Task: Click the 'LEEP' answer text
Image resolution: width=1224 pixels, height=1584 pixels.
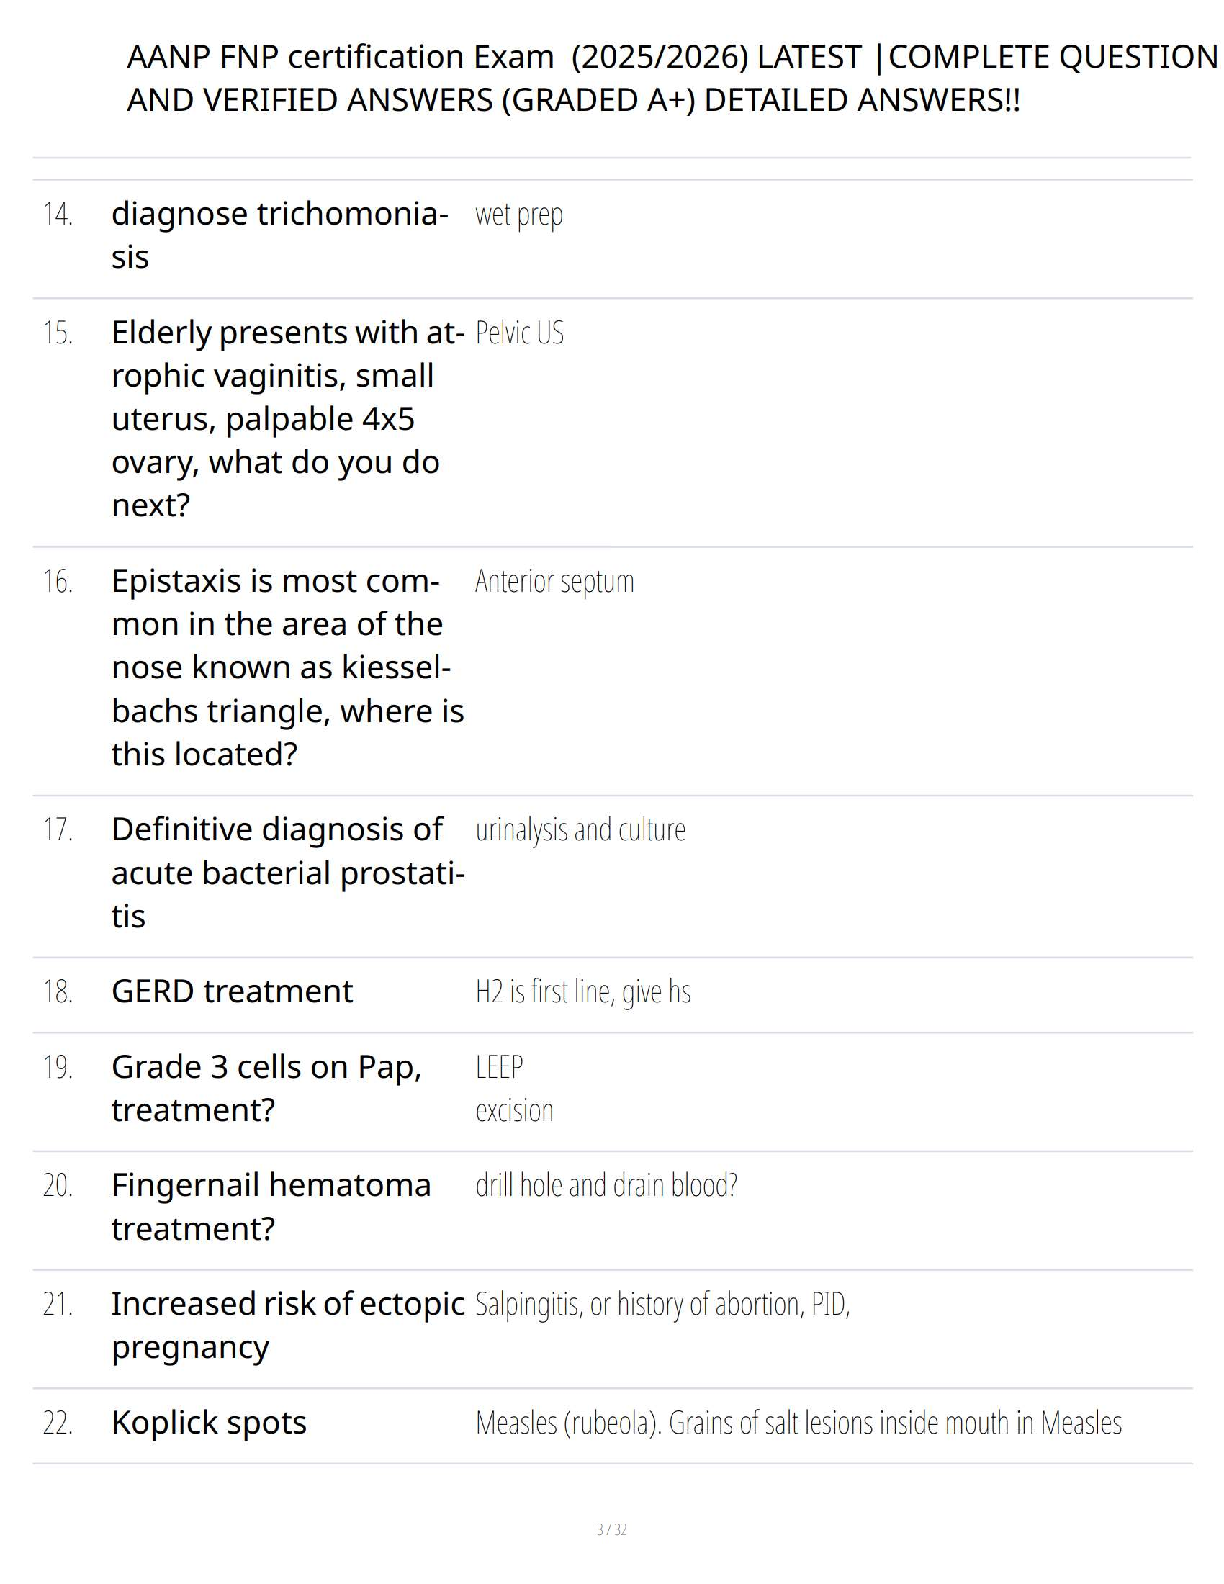Action: coord(499,1067)
